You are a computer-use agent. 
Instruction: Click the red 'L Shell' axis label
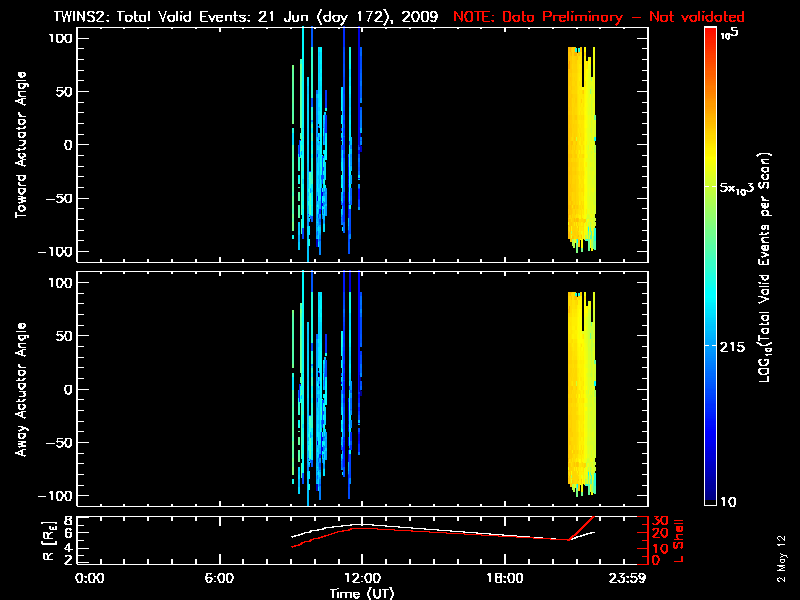[x=679, y=539]
